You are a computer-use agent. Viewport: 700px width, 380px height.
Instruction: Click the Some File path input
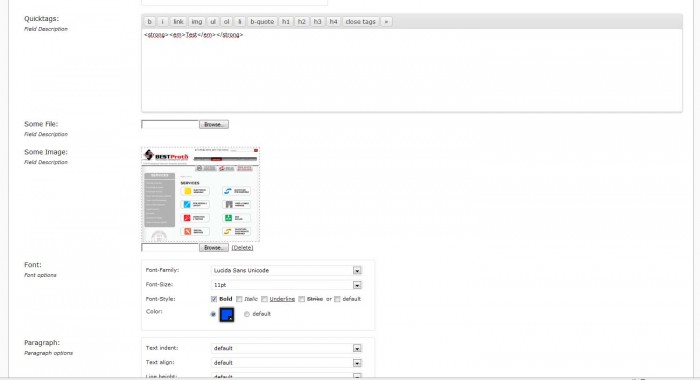click(170, 124)
